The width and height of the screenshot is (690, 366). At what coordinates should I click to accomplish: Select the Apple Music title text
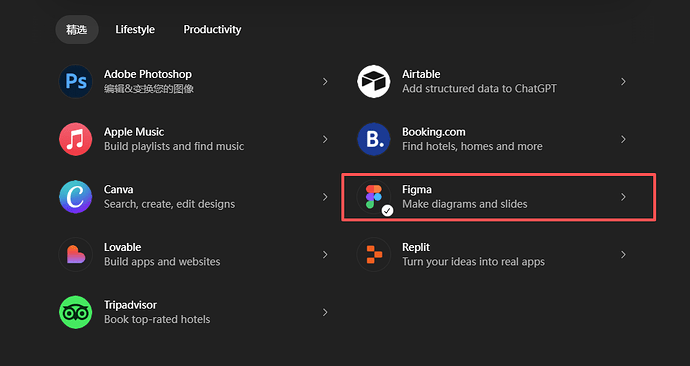click(134, 132)
